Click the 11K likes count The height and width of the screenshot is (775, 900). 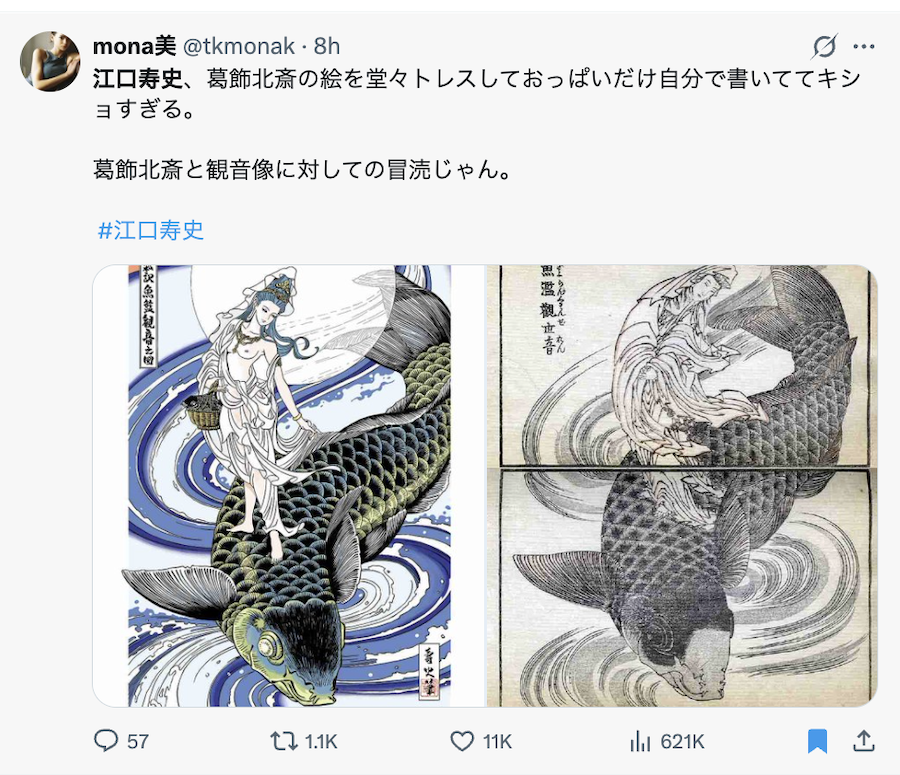tap(497, 742)
